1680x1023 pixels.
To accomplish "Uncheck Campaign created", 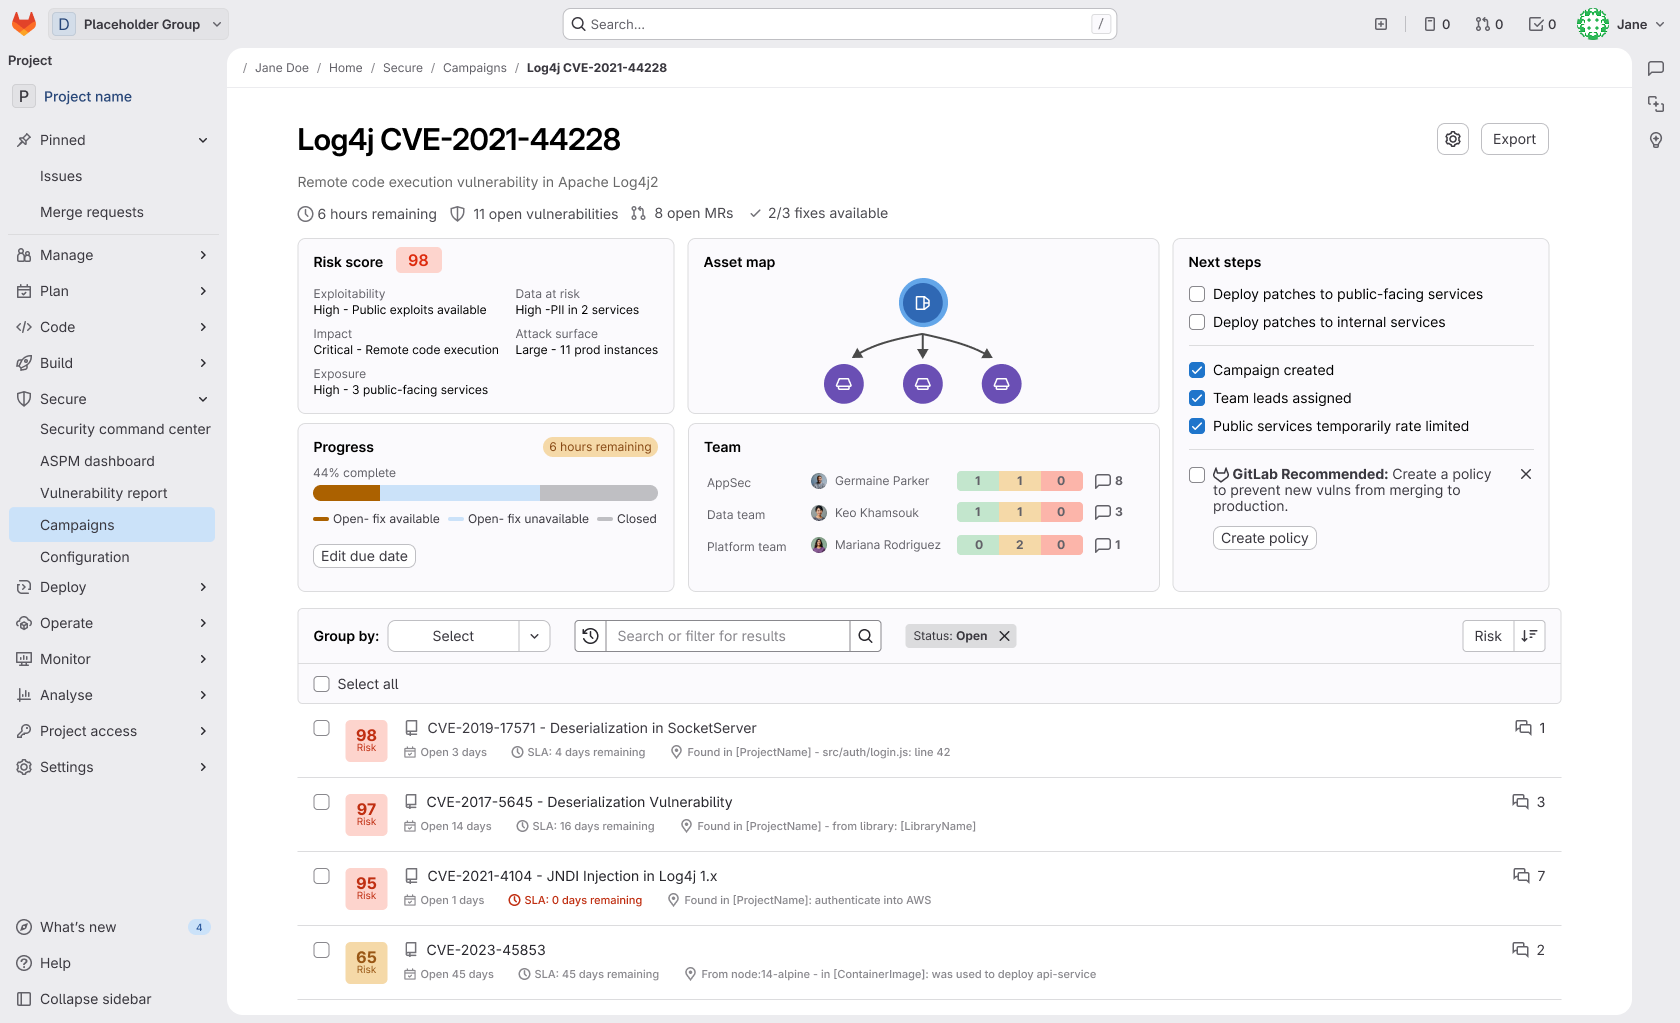I will [x=1197, y=370].
